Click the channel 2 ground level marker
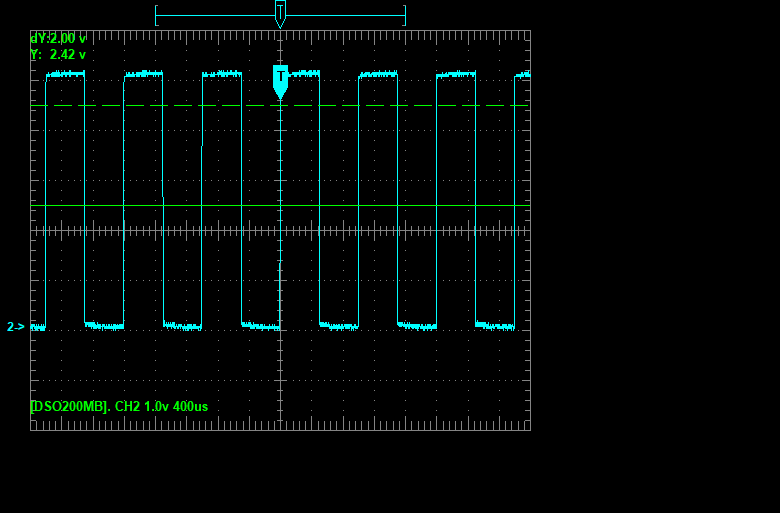Viewport: 780px width, 513px height. tap(16, 327)
